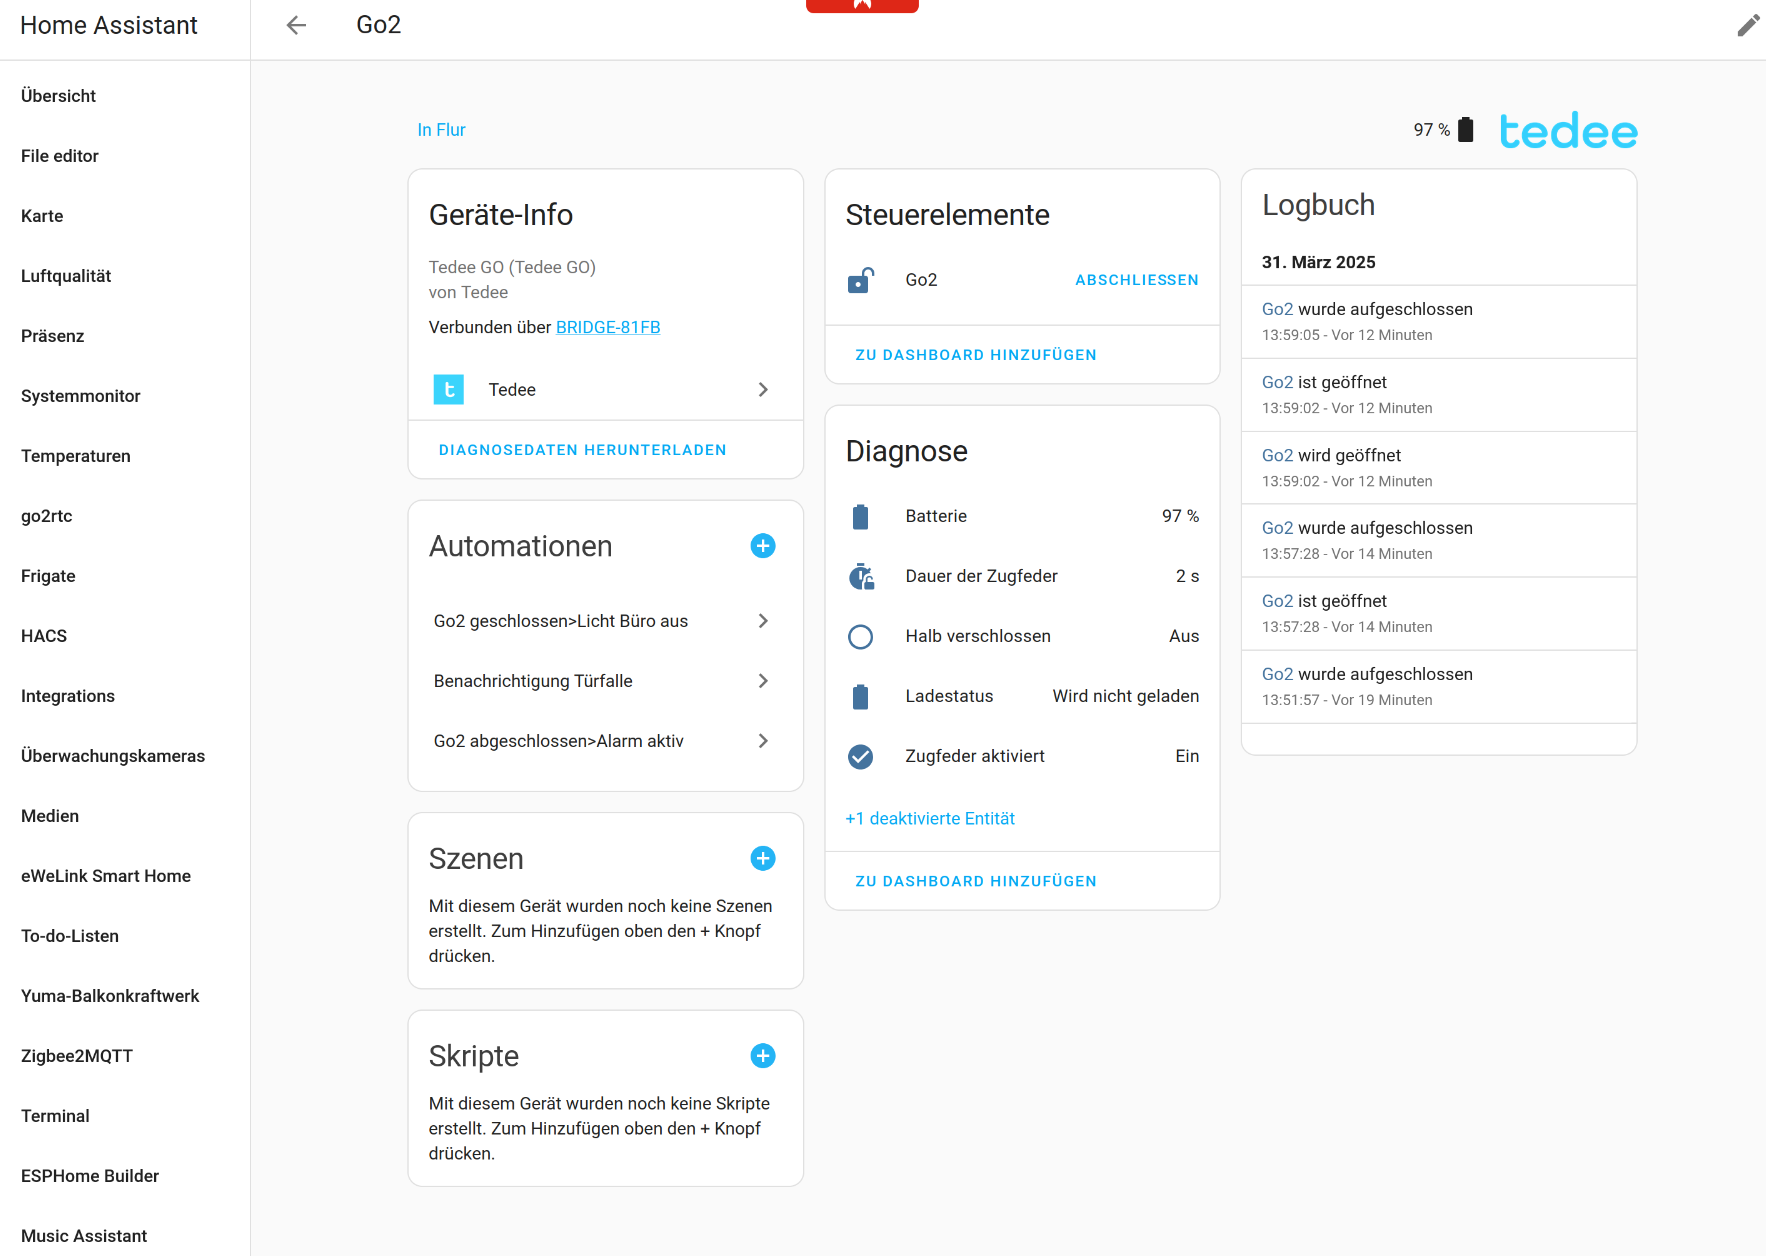Show the +1 deaktivierte Entität link
1766x1256 pixels.
coord(930,818)
